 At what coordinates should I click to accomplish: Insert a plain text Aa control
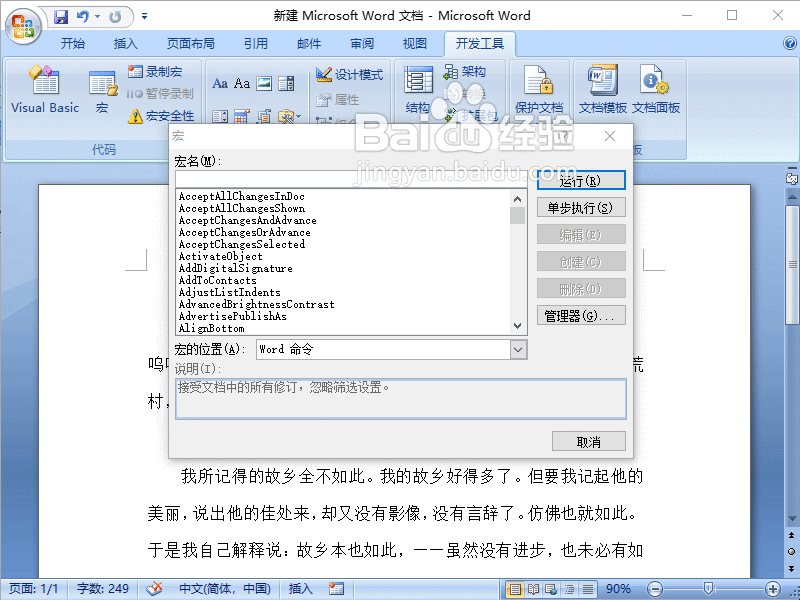coord(242,83)
